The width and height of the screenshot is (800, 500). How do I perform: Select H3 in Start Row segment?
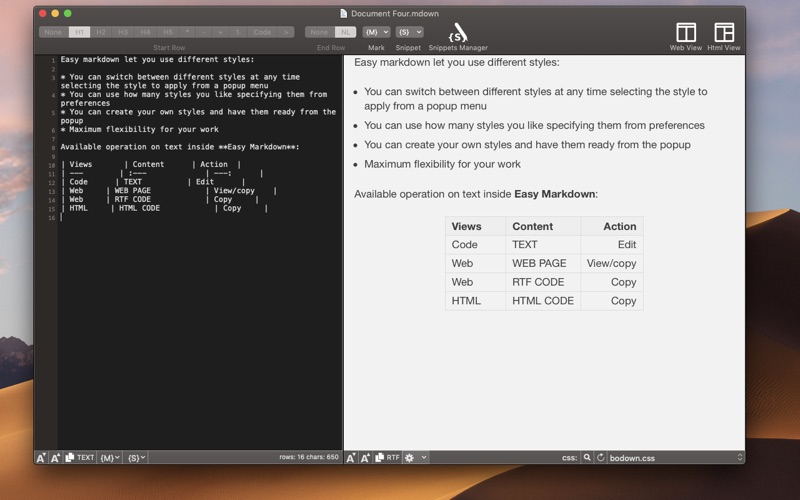point(123,32)
